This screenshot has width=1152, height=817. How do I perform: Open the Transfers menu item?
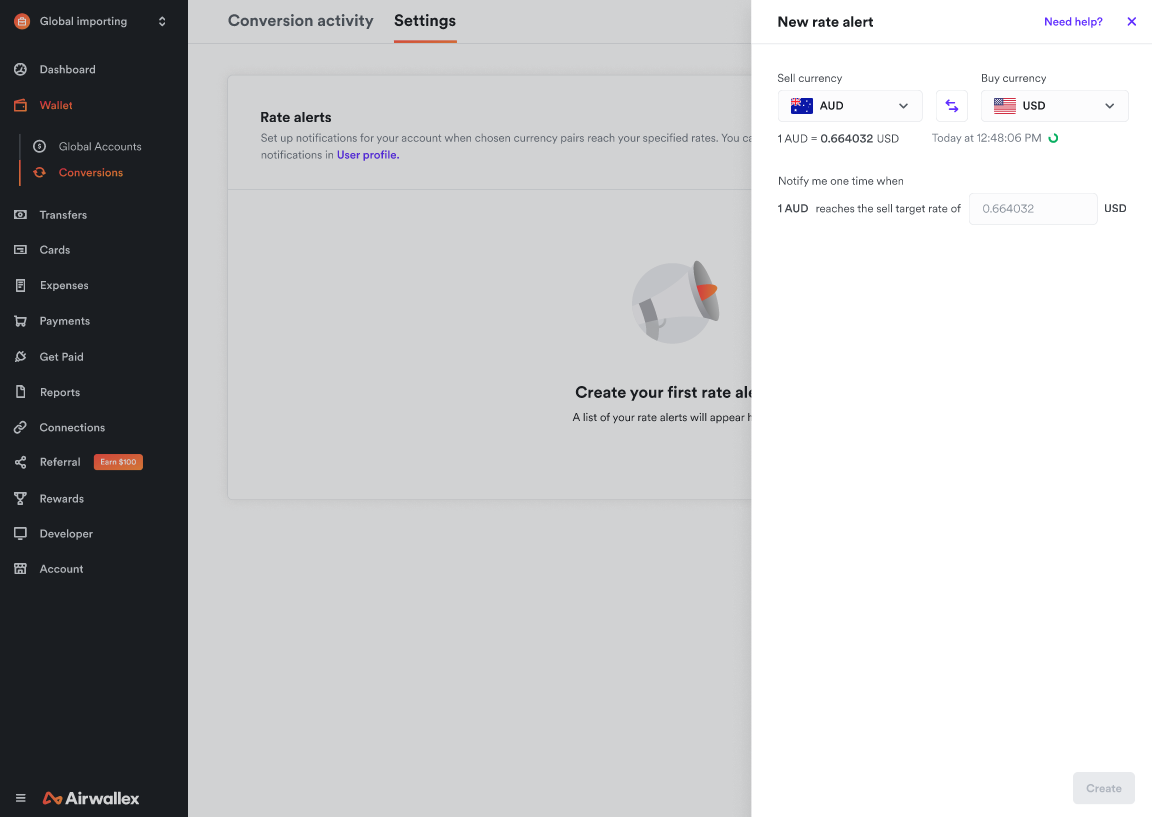63,215
